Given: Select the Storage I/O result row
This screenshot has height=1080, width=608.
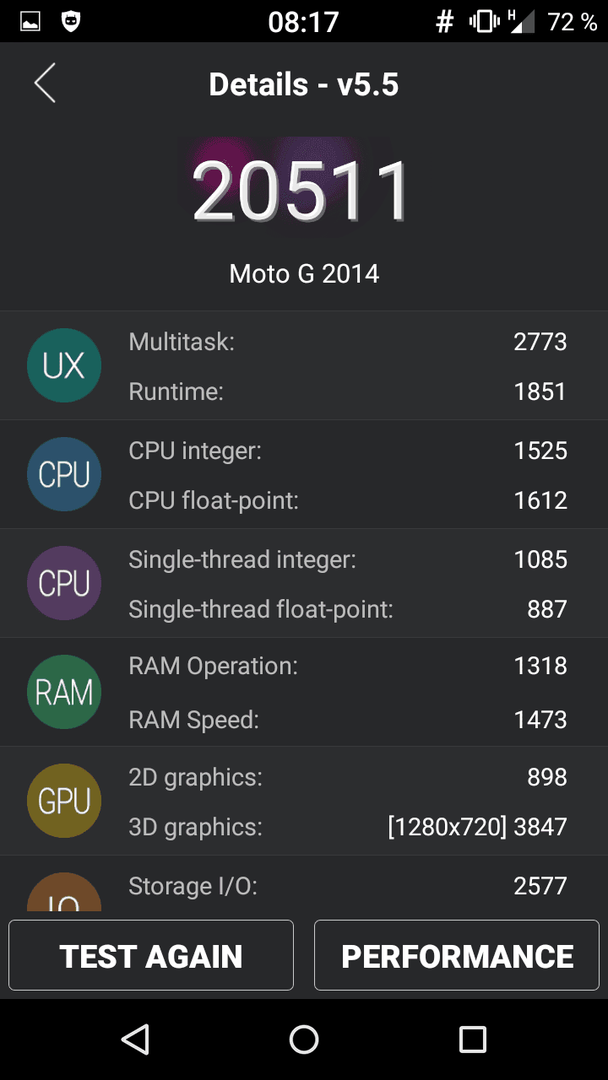Looking at the screenshot, I should pos(348,886).
